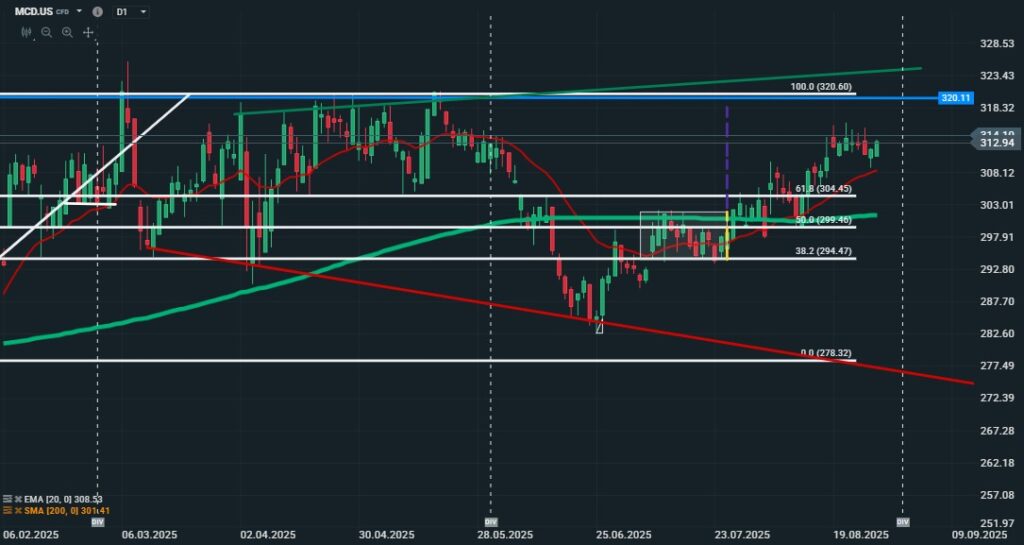Screen dimensions: 1024x545
Task: Click the DIV marker on the right
Action: (903, 522)
